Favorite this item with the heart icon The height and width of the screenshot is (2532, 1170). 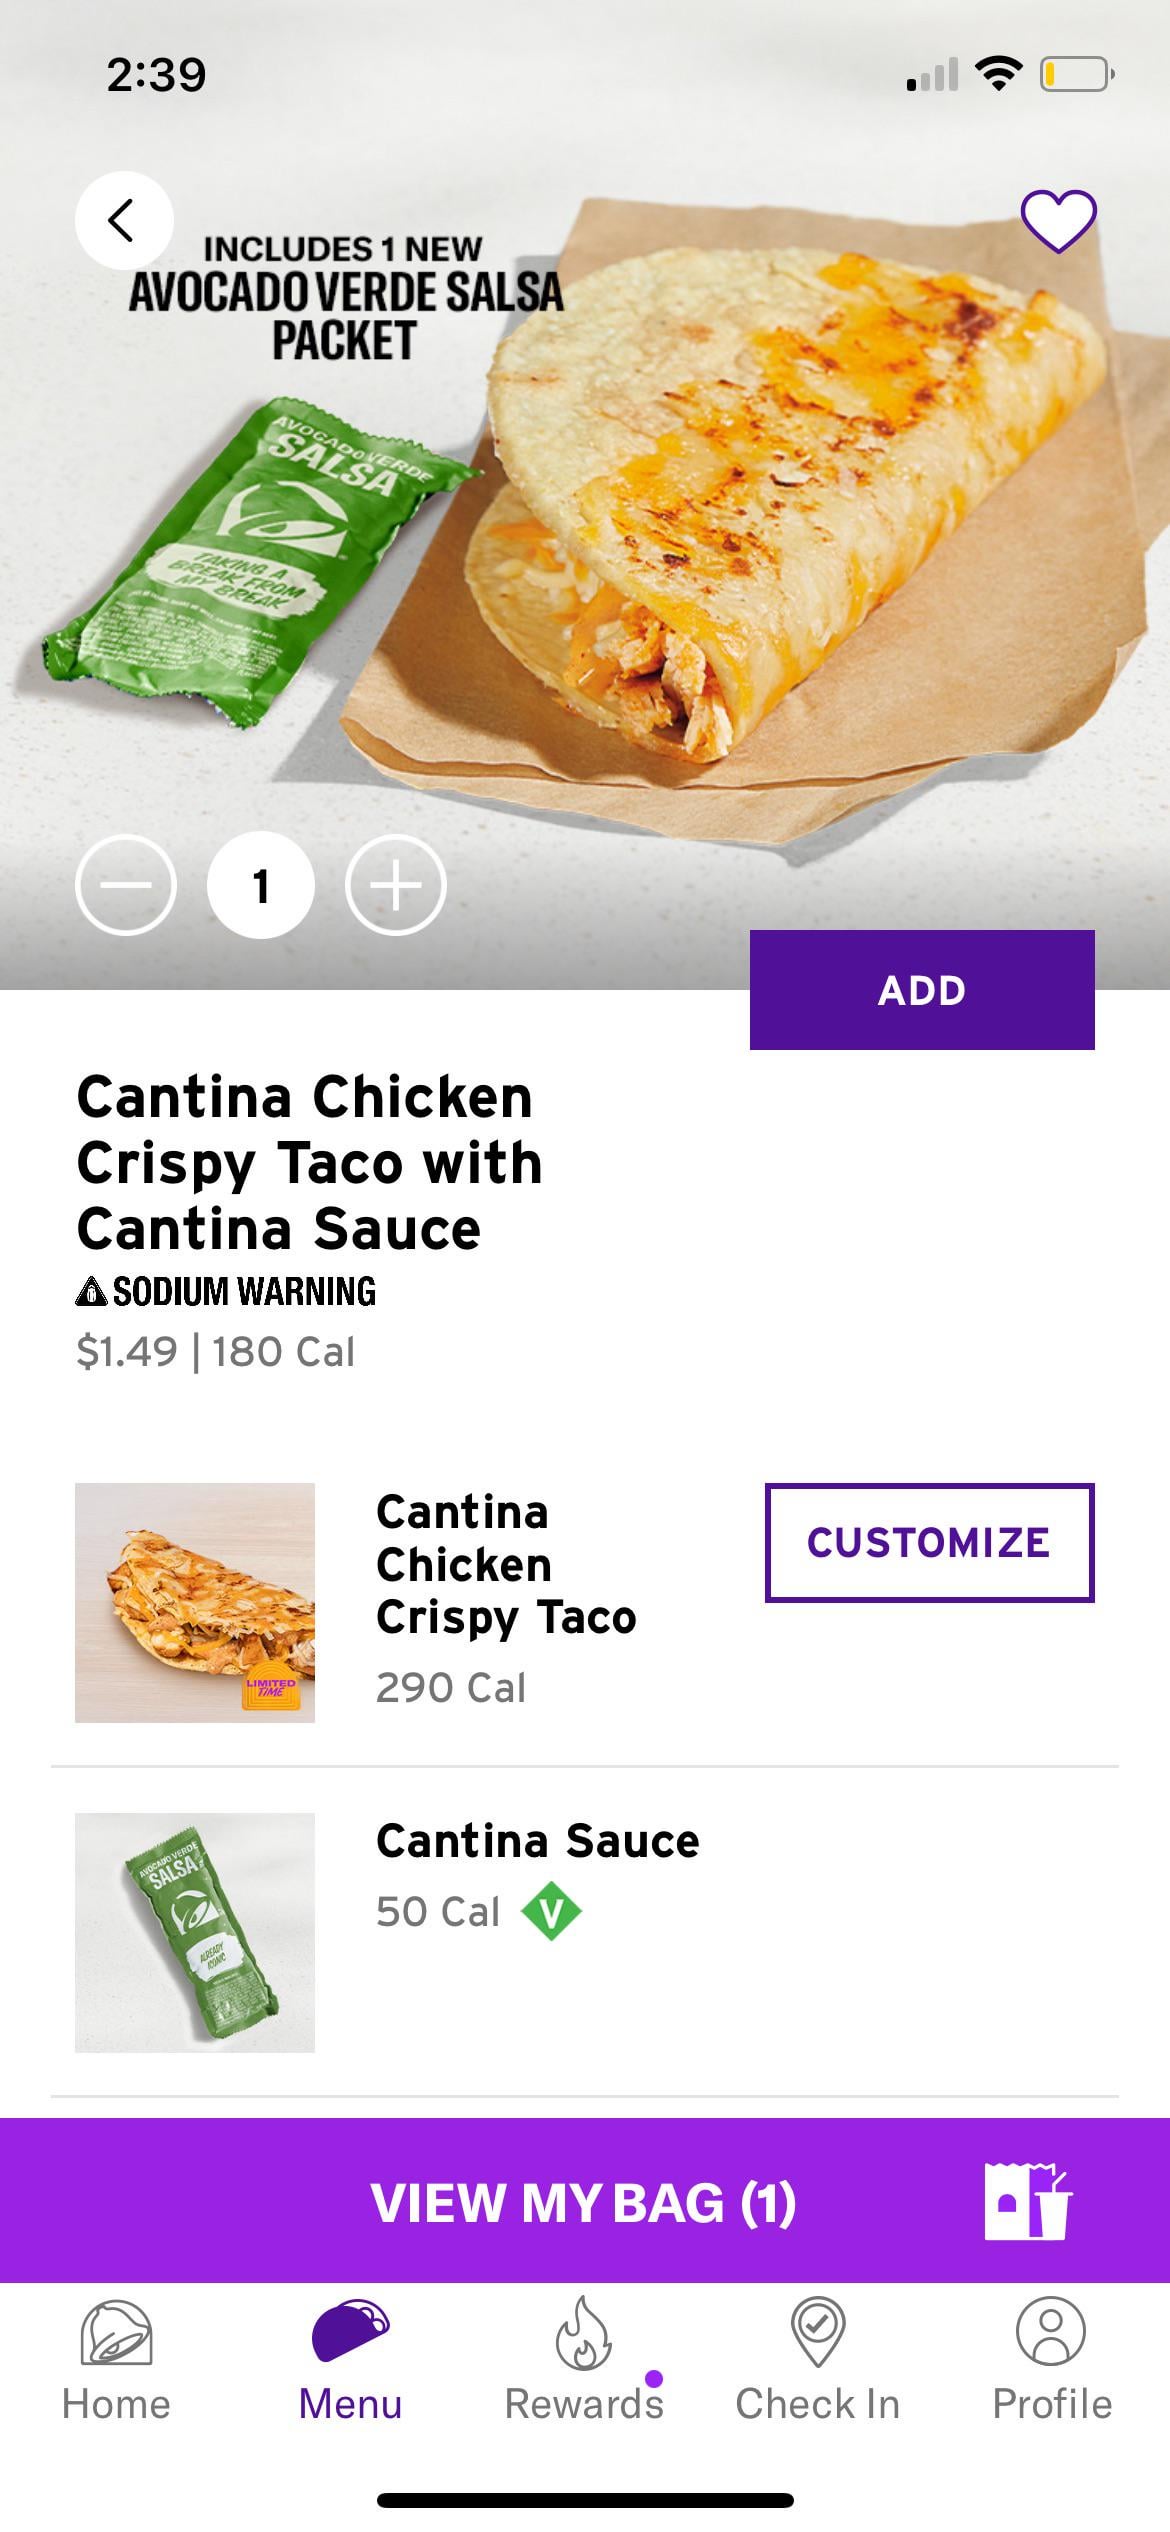1058,220
